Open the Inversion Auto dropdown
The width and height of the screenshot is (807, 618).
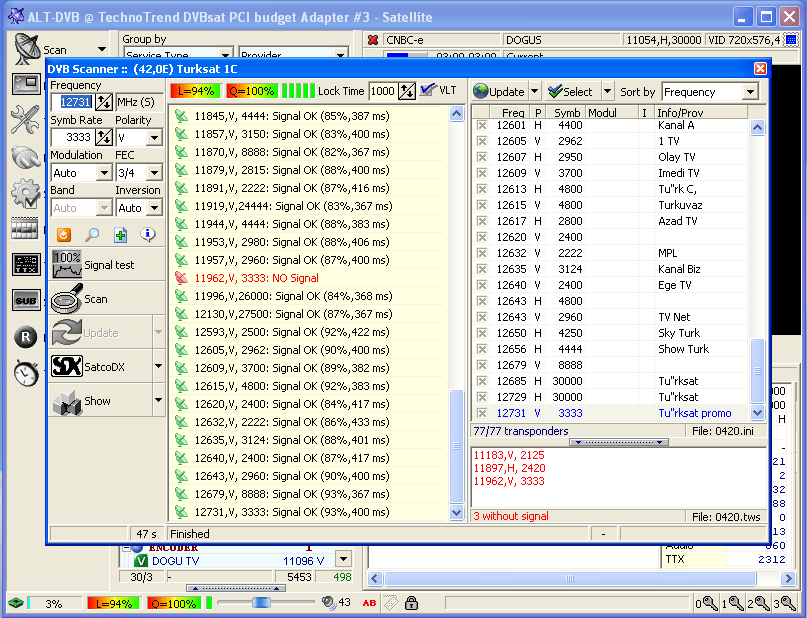coord(154,207)
